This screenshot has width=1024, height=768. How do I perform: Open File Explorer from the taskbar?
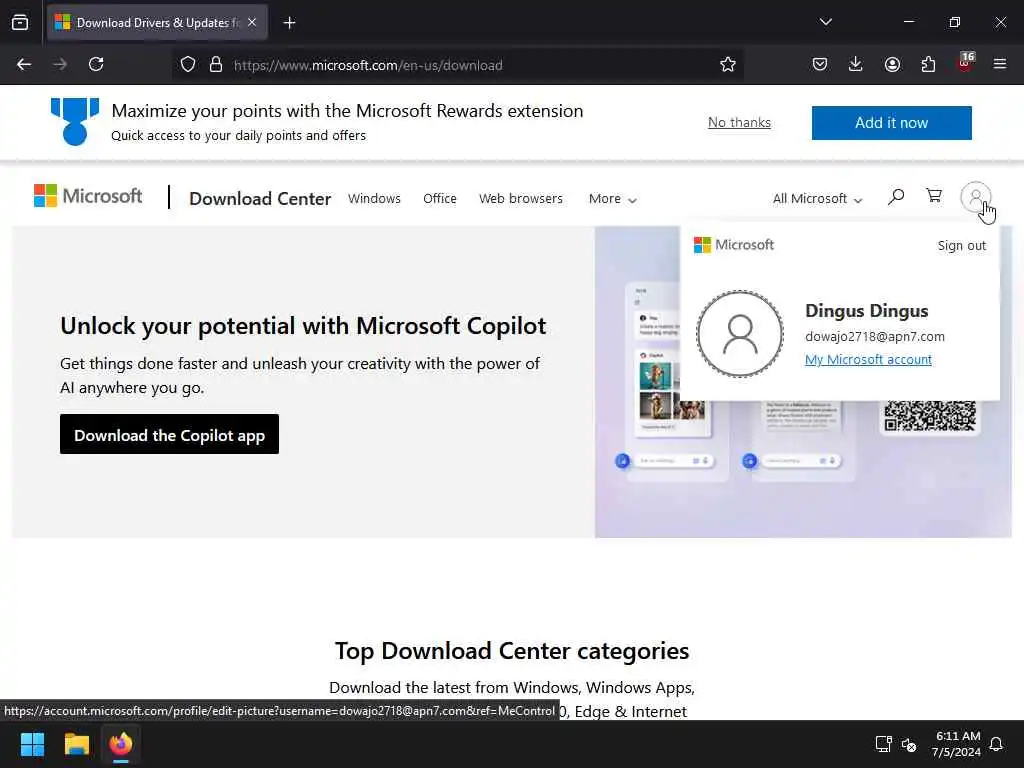(76, 744)
